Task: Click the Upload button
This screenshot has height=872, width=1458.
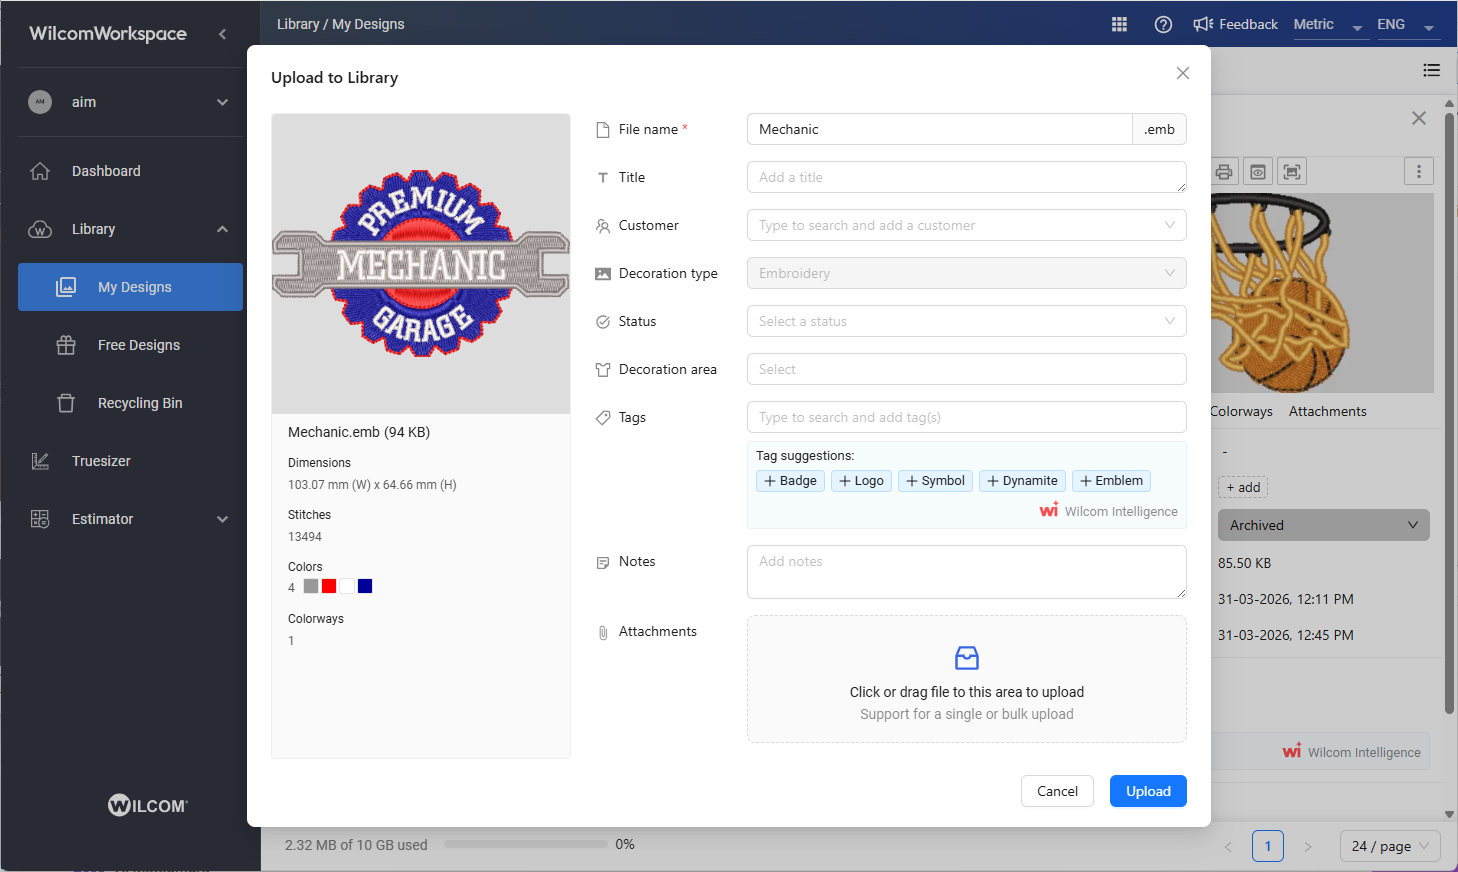Action: (1147, 791)
